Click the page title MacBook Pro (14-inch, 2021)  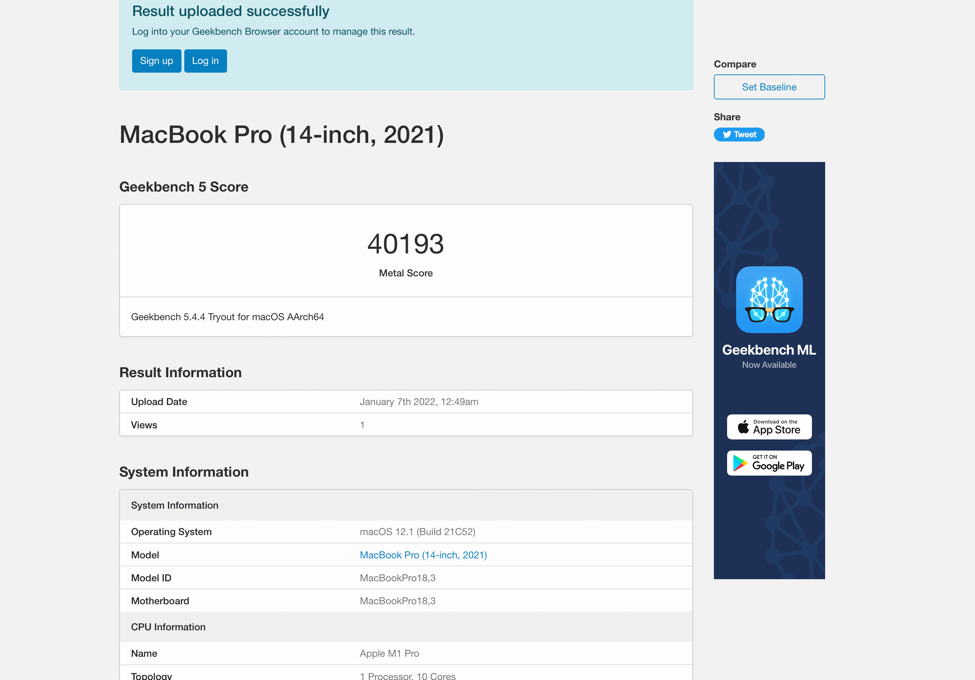point(281,135)
